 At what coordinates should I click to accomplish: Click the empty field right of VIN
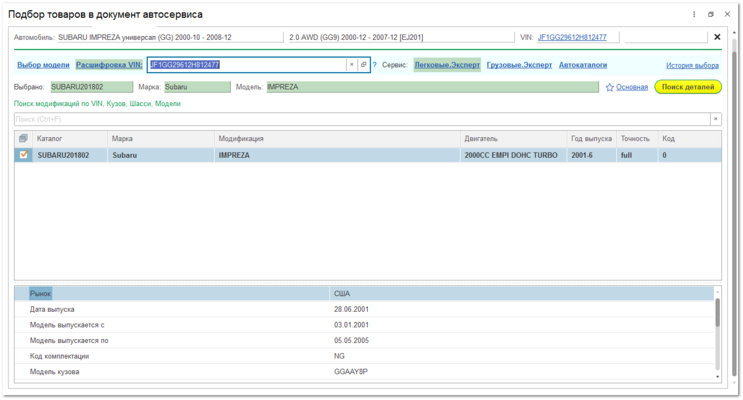[x=666, y=37]
